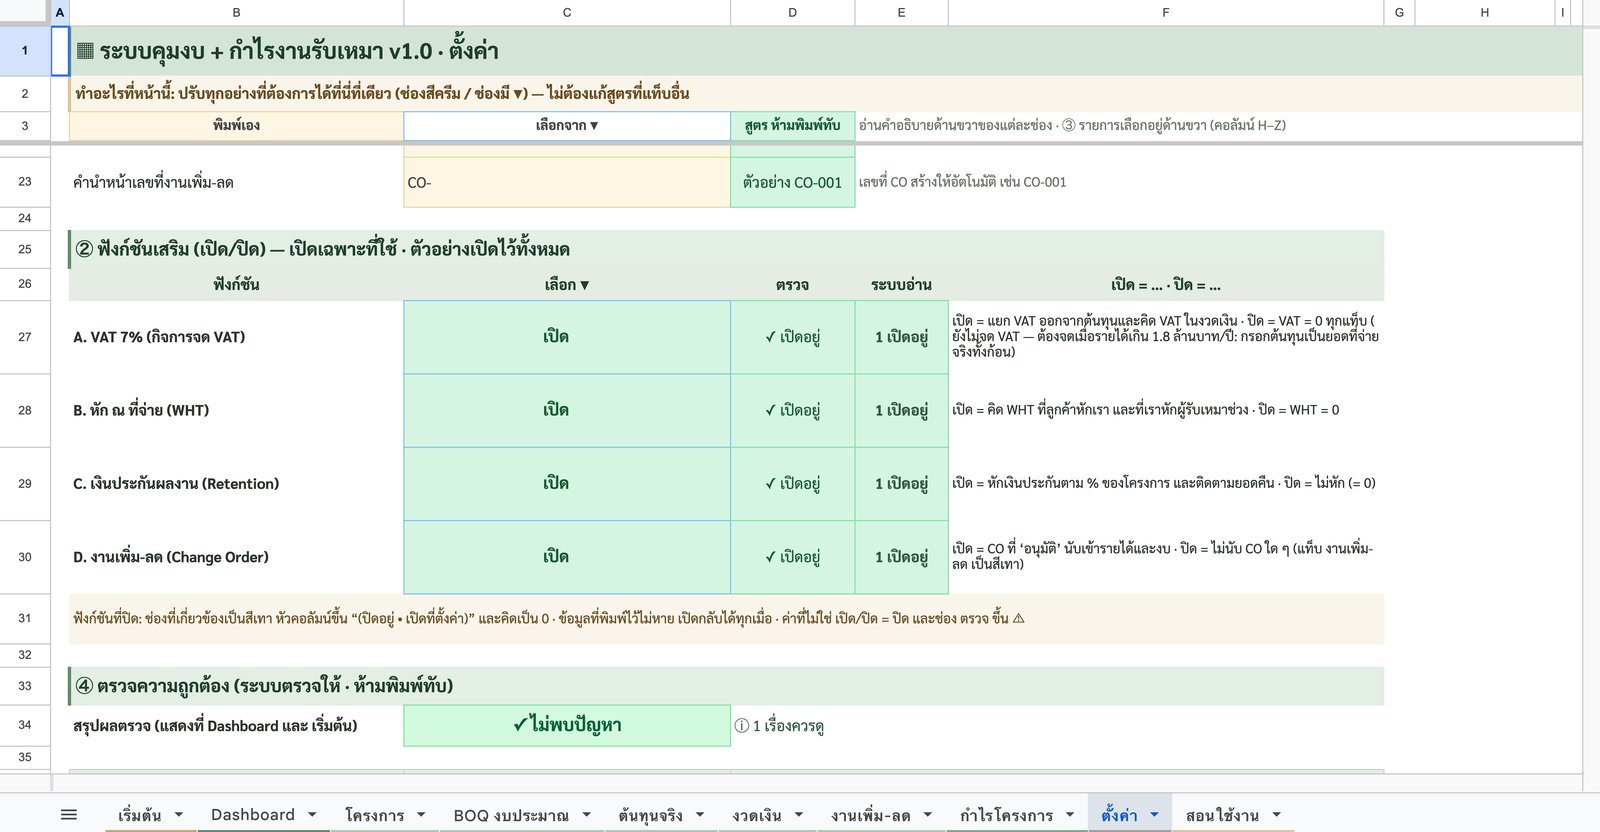Select row 27 header
Image resolution: width=1600 pixels, height=832 pixels.
[25, 337]
